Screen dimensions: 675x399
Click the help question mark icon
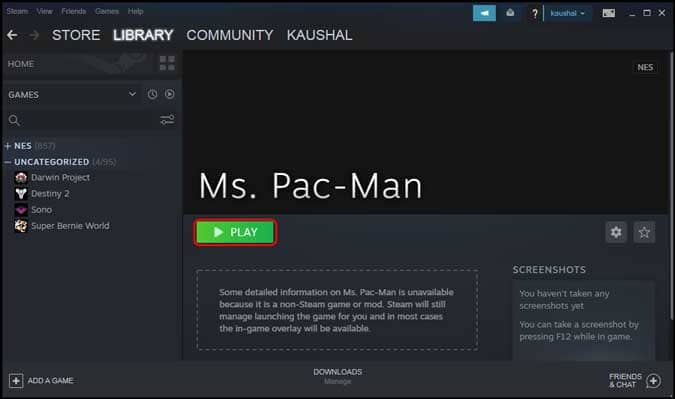click(535, 13)
